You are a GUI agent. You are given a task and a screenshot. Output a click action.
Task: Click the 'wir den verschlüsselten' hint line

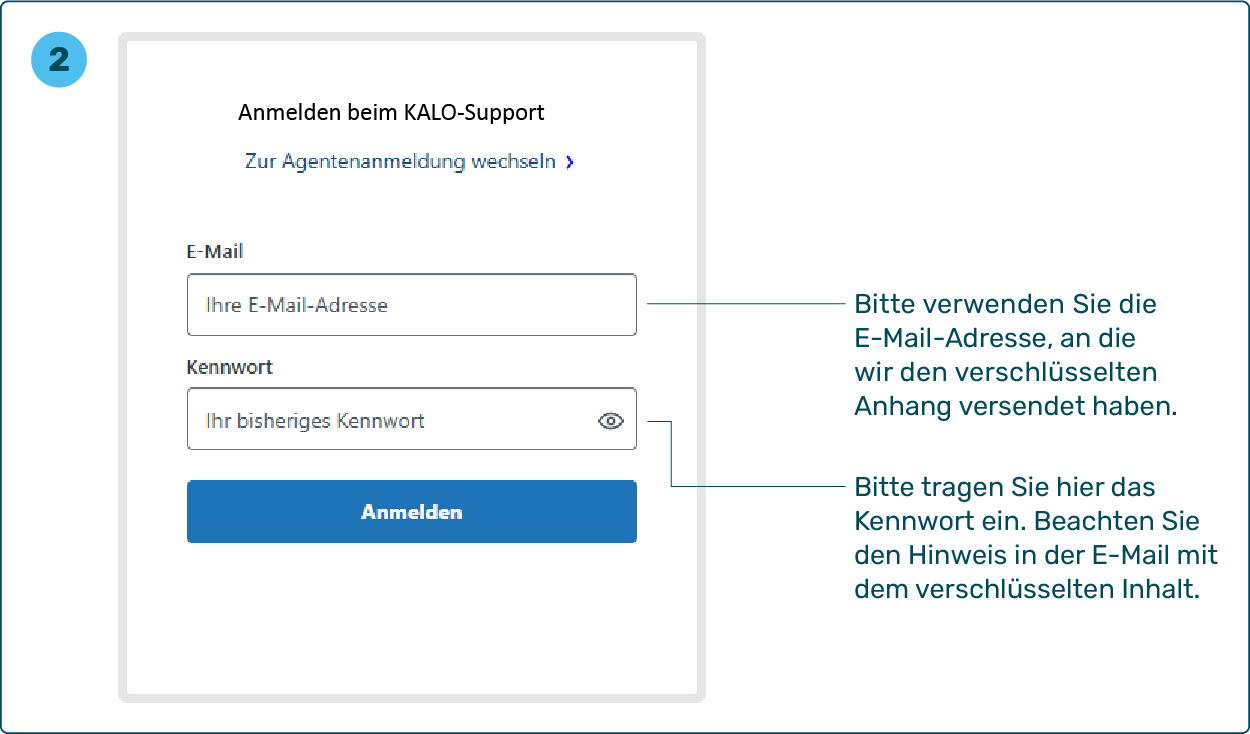point(1005,372)
